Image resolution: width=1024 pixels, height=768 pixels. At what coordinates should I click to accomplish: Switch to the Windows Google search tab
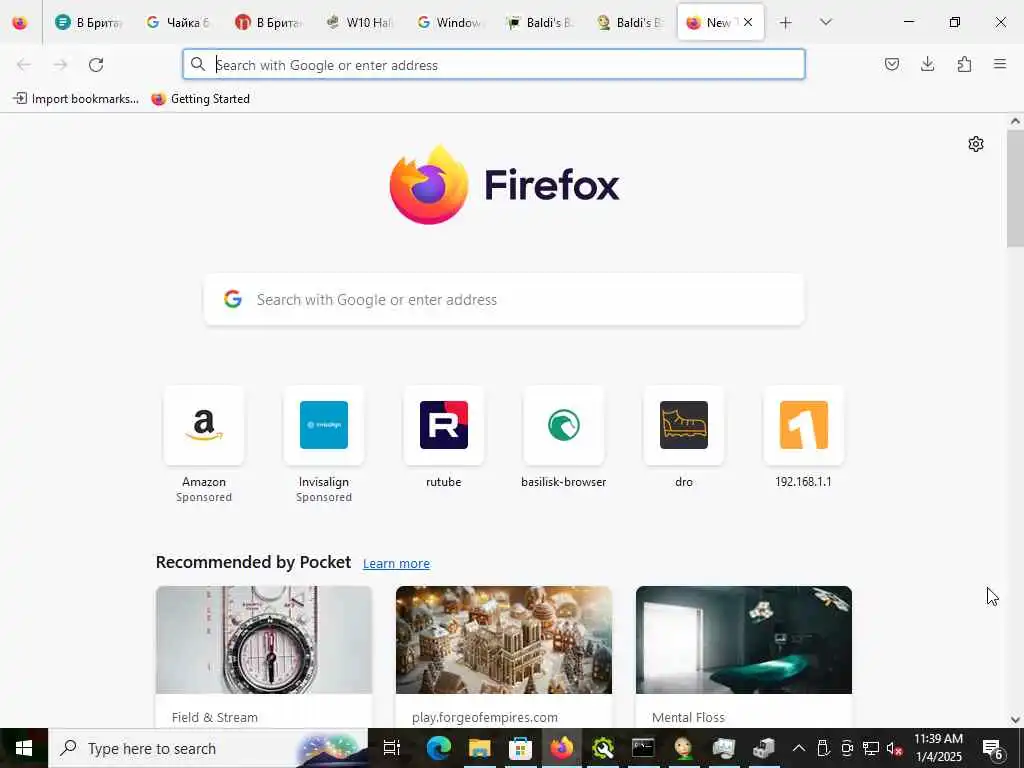449,23
